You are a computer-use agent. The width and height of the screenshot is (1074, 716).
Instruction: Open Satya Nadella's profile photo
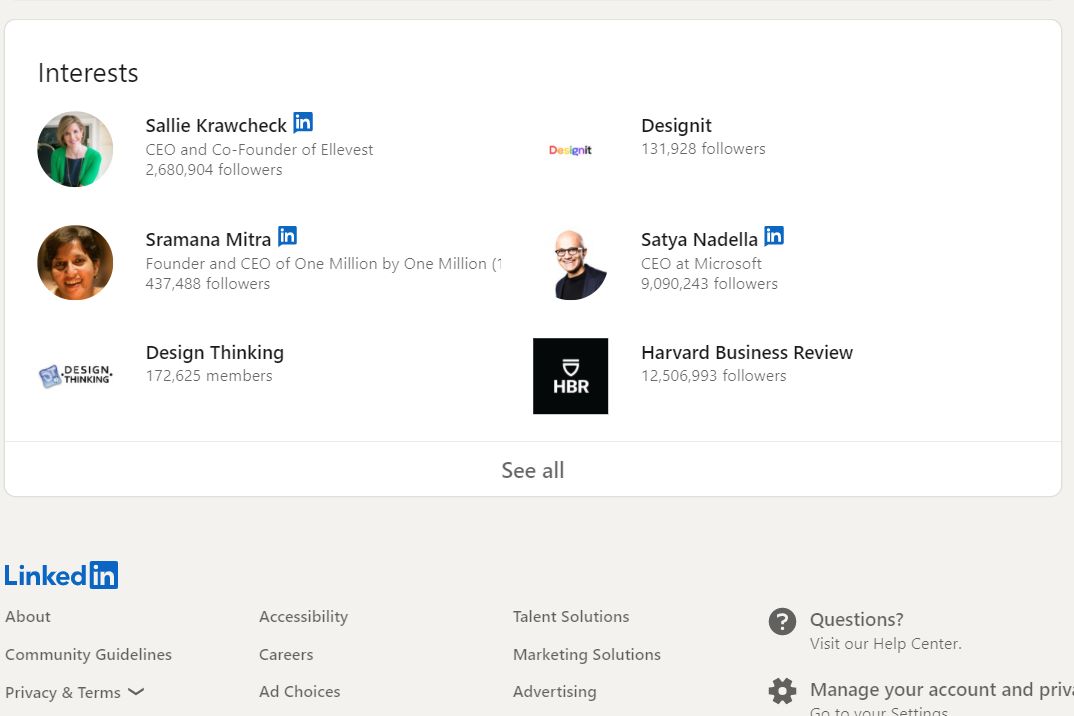571,263
